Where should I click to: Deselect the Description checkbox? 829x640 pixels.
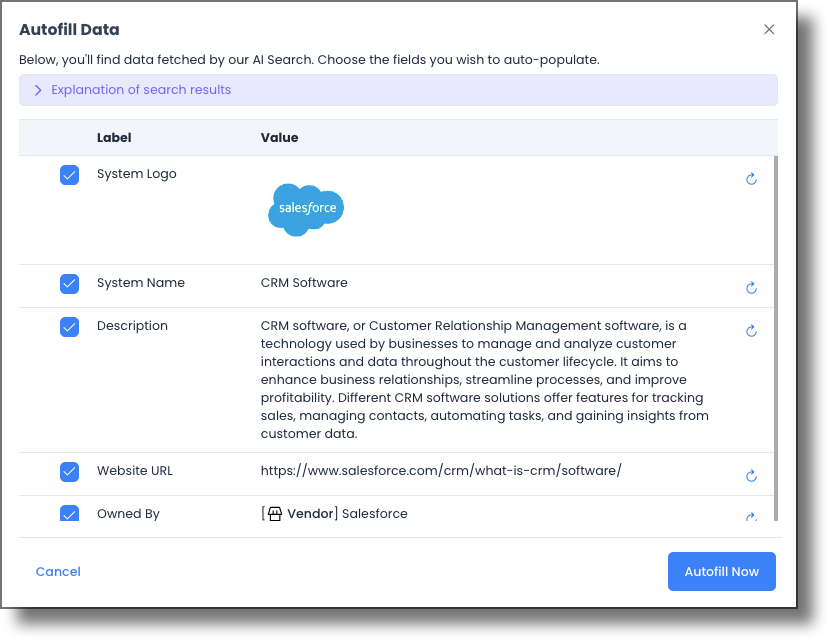point(69,325)
